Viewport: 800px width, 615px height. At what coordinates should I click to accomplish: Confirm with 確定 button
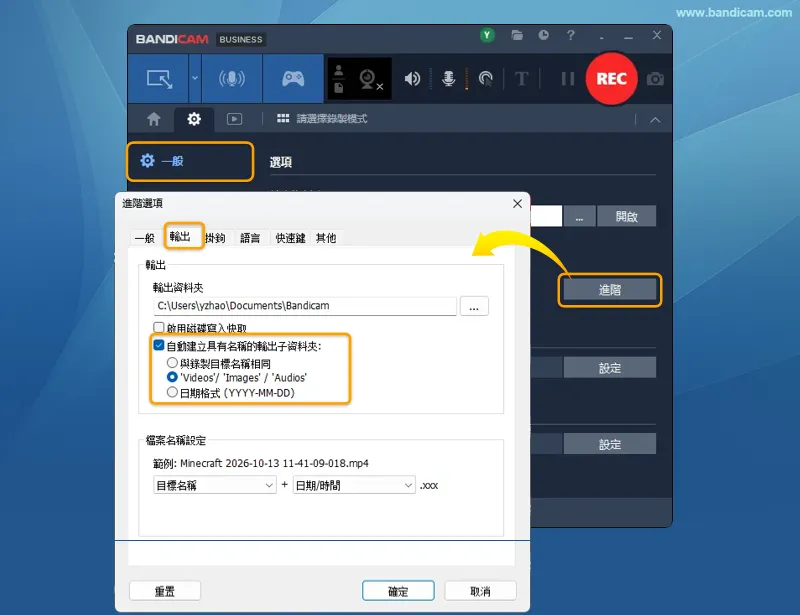[398, 591]
